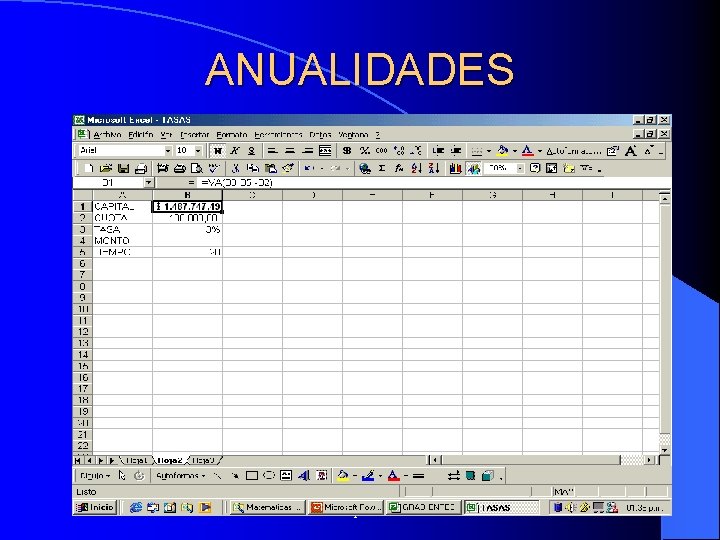Open the zoom percentage dropdown
This screenshot has height=540, width=720.
pyautogui.click(x=520, y=169)
